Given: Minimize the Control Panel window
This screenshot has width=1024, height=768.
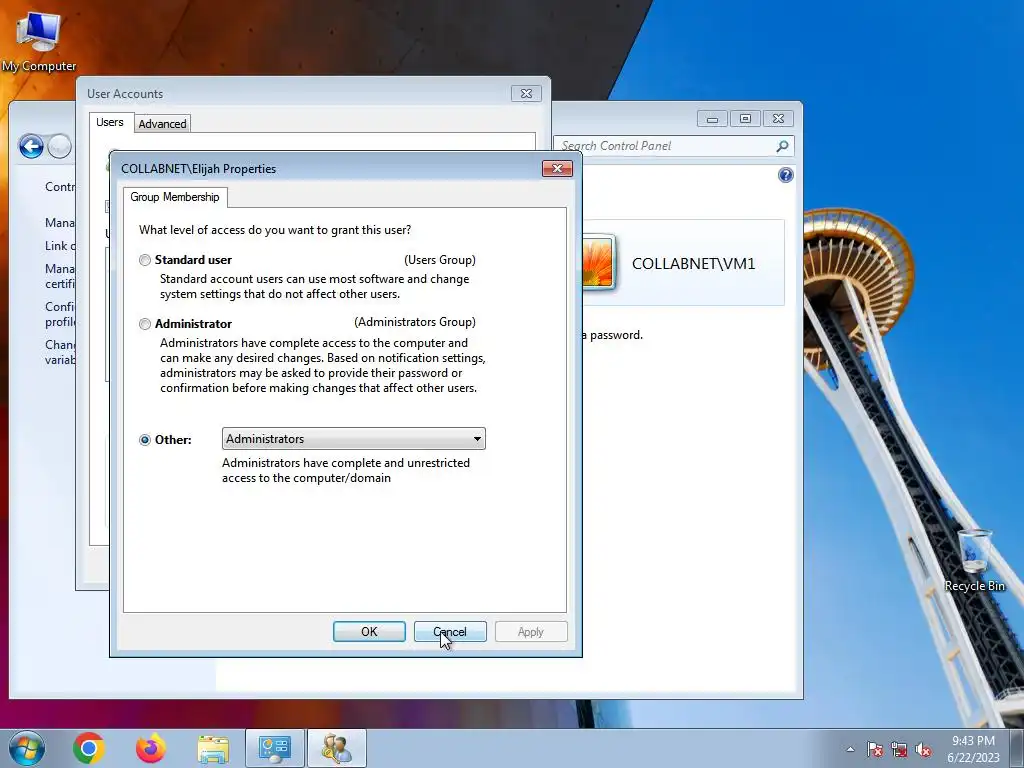Looking at the screenshot, I should pyautogui.click(x=712, y=119).
